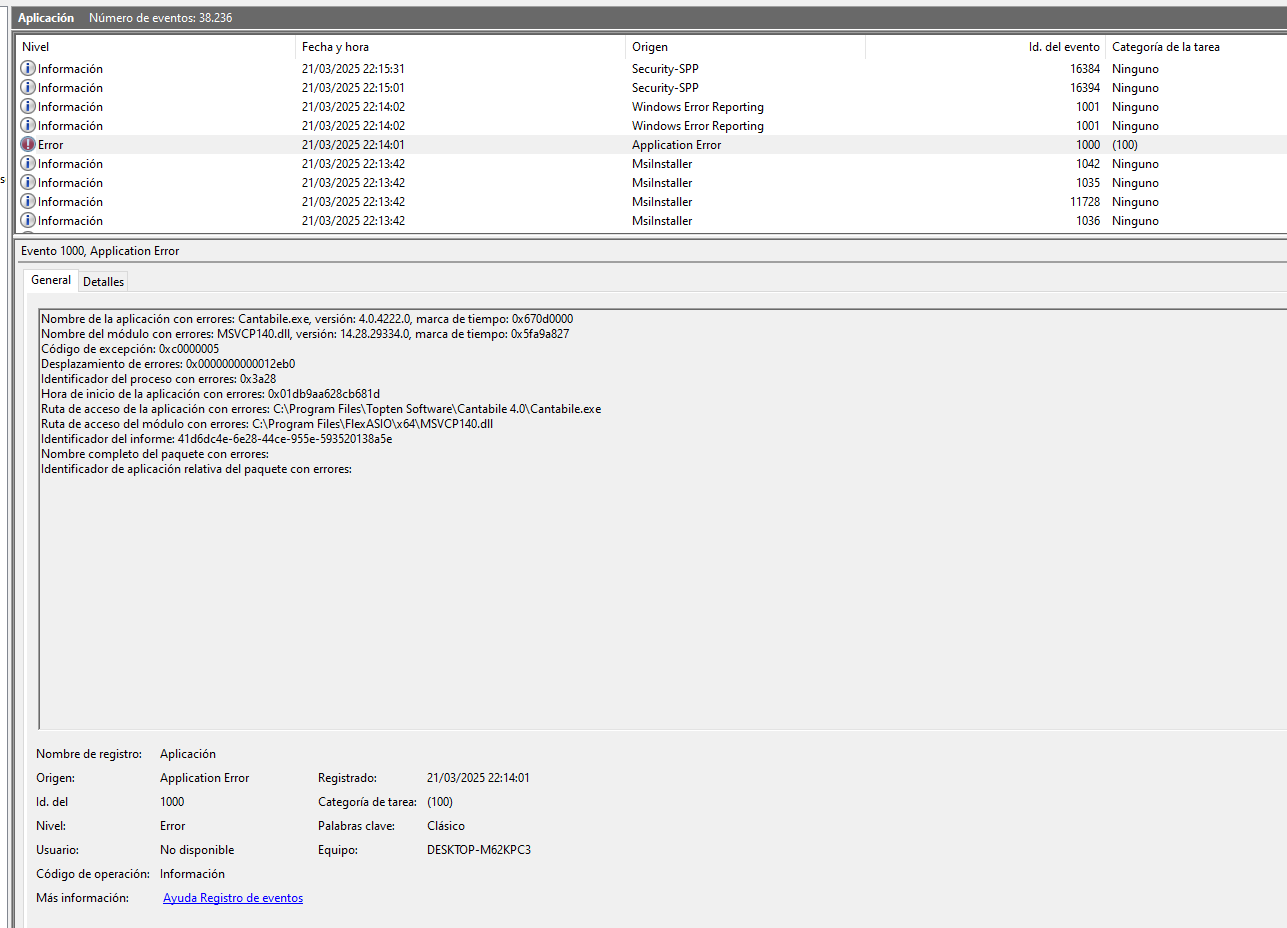Viewport: 1287px width, 928px height.
Task: Click the information icon of MsiInstaller event 1035
Action: click(28, 183)
